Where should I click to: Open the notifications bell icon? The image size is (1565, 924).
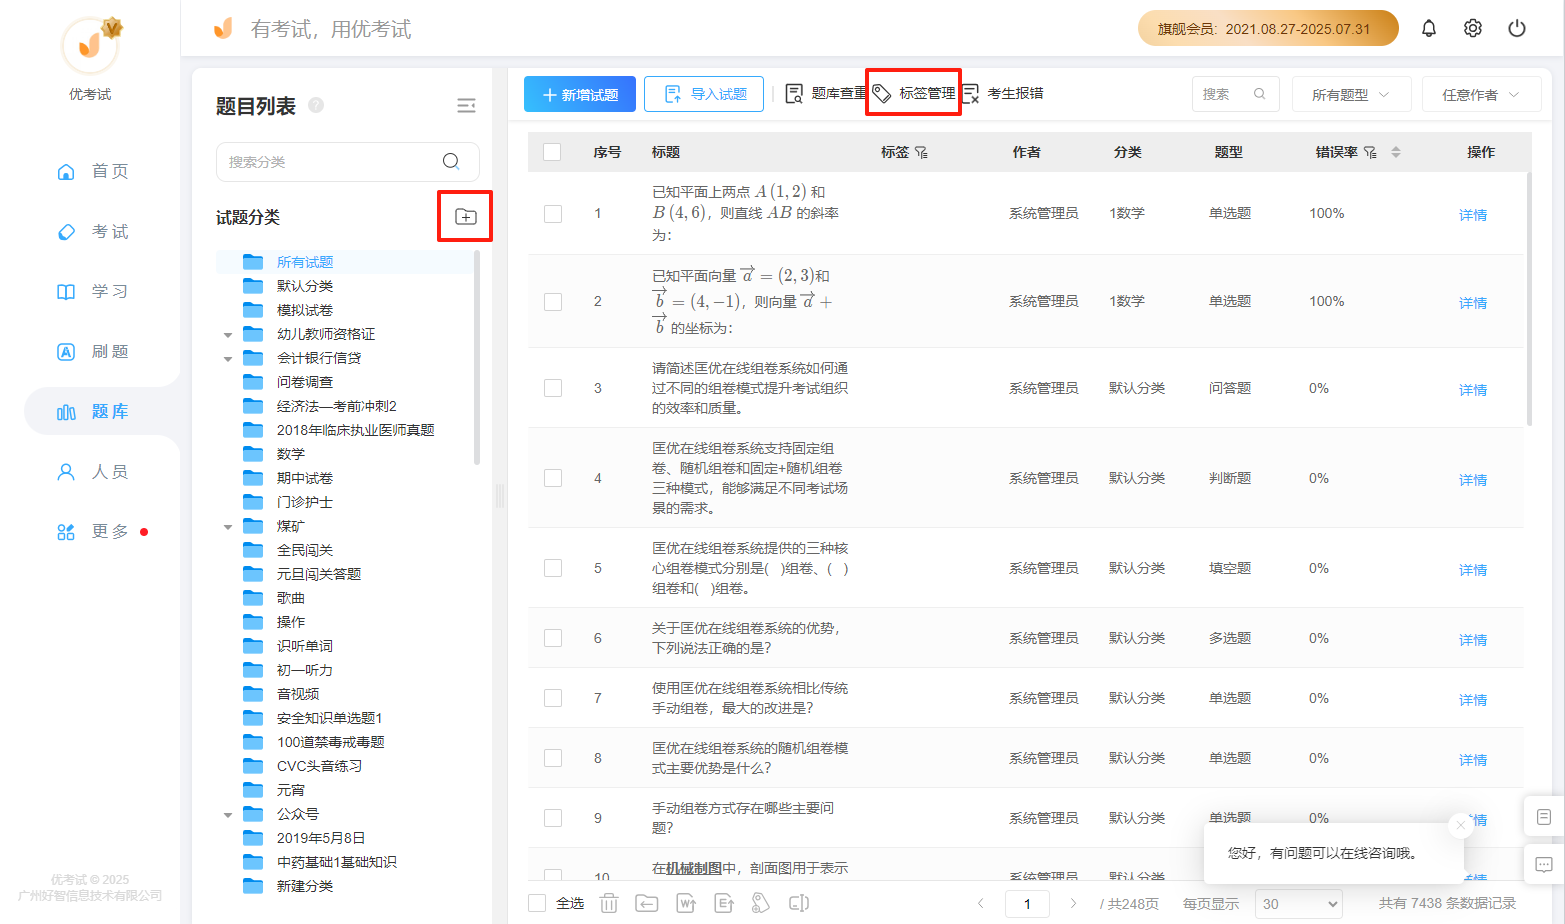[1429, 28]
